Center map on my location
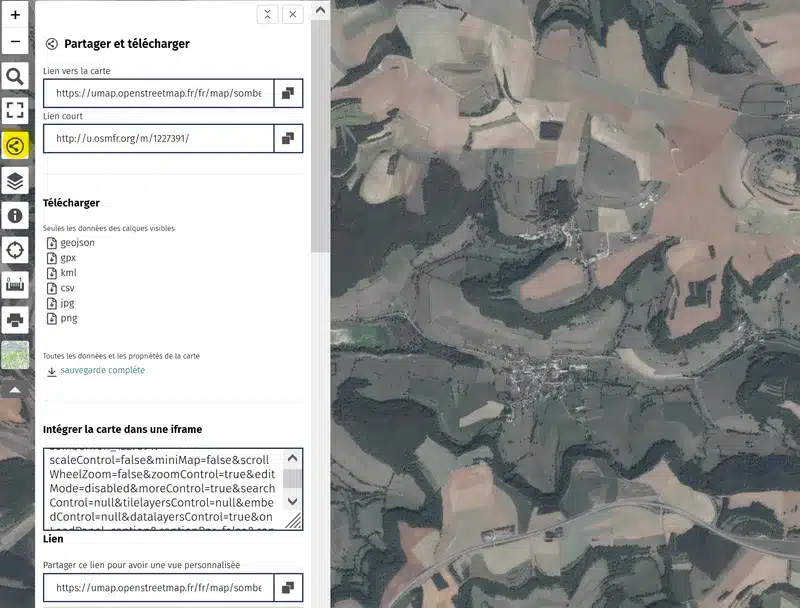This screenshot has height=608, width=800. pos(15,250)
